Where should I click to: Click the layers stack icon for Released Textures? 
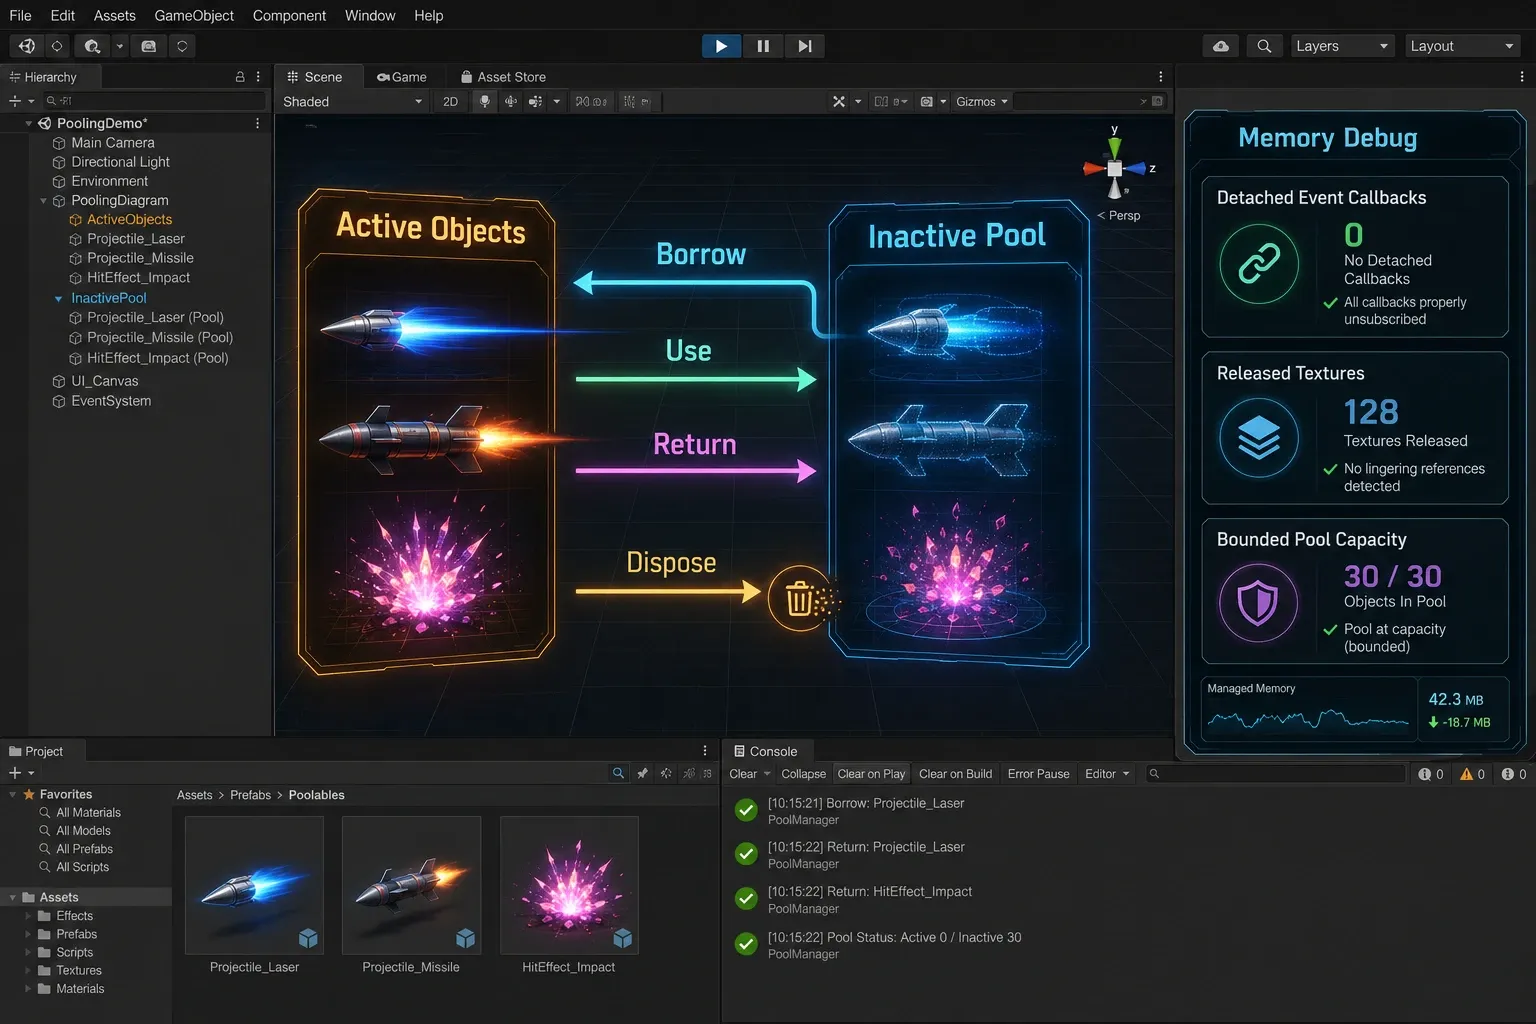[x=1259, y=437]
